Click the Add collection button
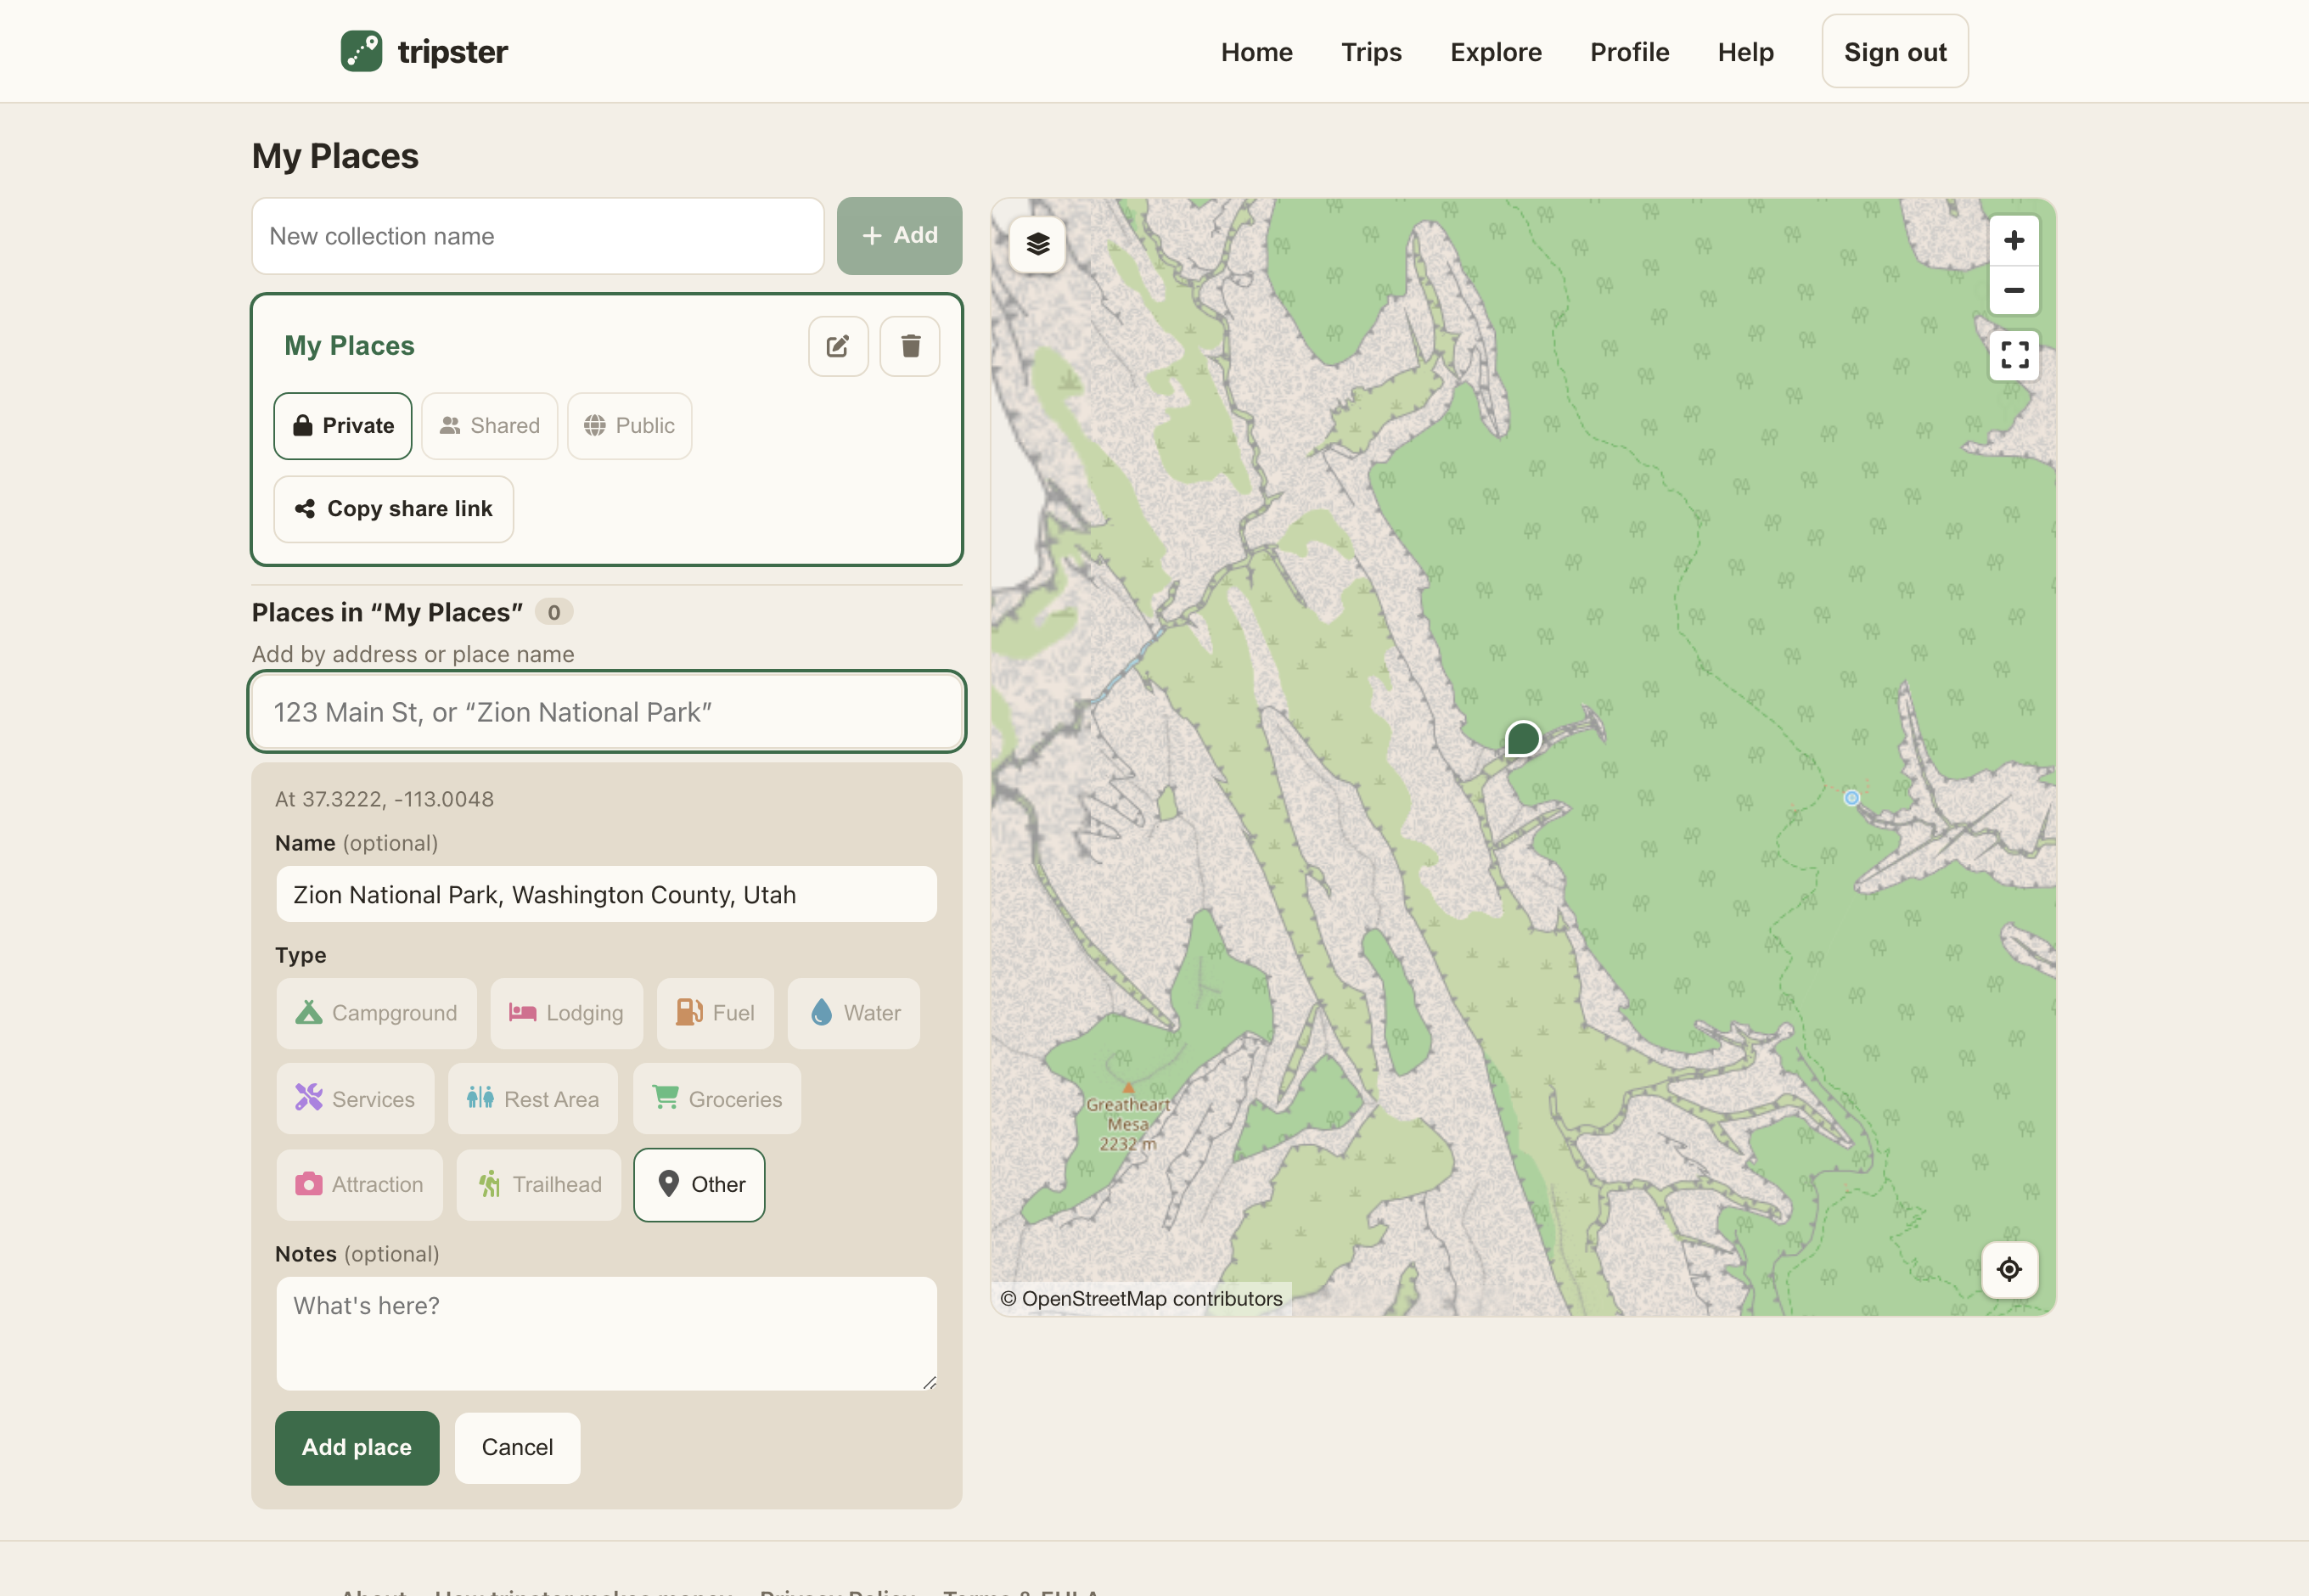Viewport: 2309px width, 1596px height. [x=900, y=236]
